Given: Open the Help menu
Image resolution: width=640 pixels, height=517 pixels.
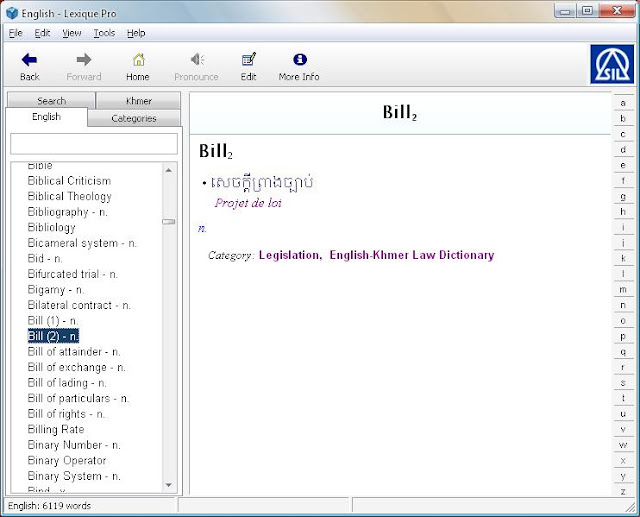Looking at the screenshot, I should pyautogui.click(x=136, y=33).
